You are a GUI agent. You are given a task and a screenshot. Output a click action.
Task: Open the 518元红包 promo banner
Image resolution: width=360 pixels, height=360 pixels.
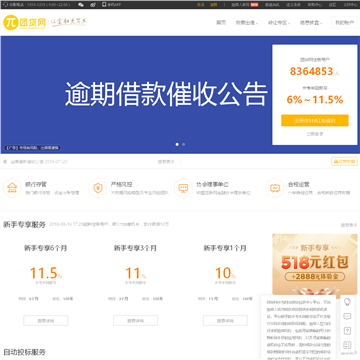pyautogui.click(x=315, y=264)
